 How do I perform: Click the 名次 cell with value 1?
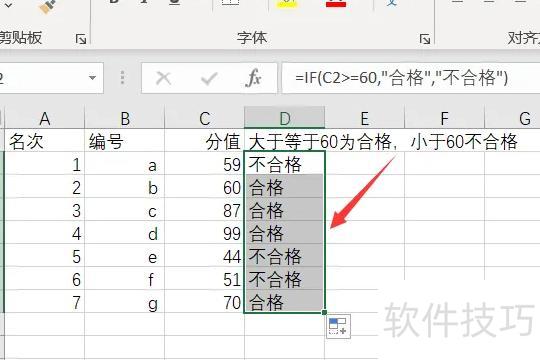[x=44, y=163]
